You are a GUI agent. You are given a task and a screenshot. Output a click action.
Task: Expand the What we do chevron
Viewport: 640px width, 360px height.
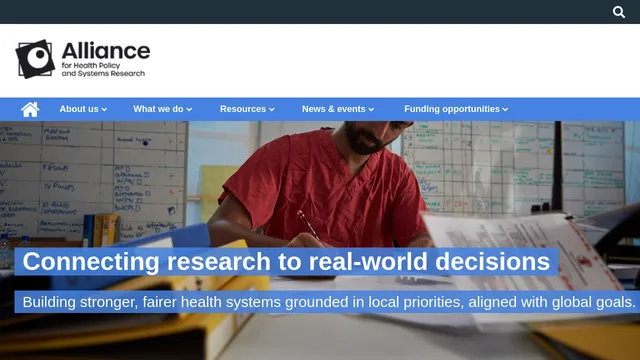pyautogui.click(x=189, y=109)
